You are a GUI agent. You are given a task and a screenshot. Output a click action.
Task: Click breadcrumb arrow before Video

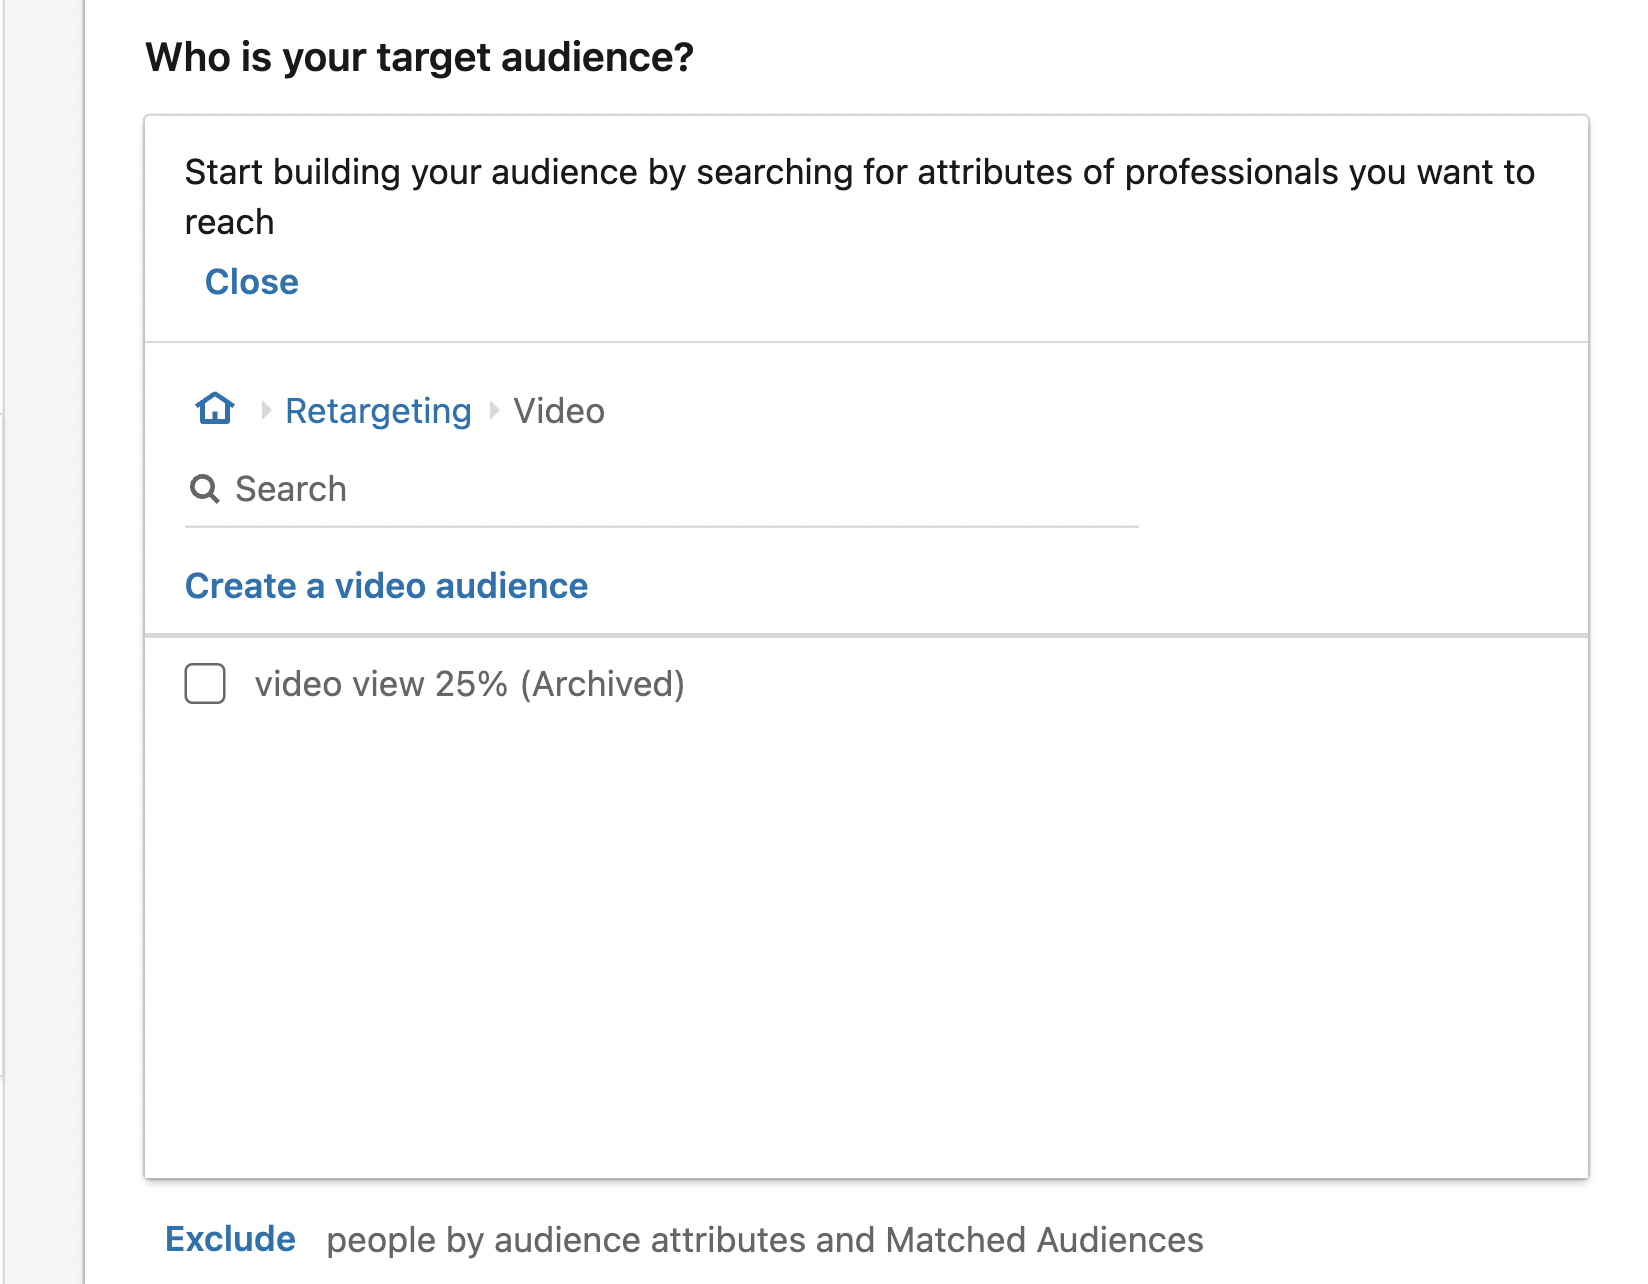(494, 410)
